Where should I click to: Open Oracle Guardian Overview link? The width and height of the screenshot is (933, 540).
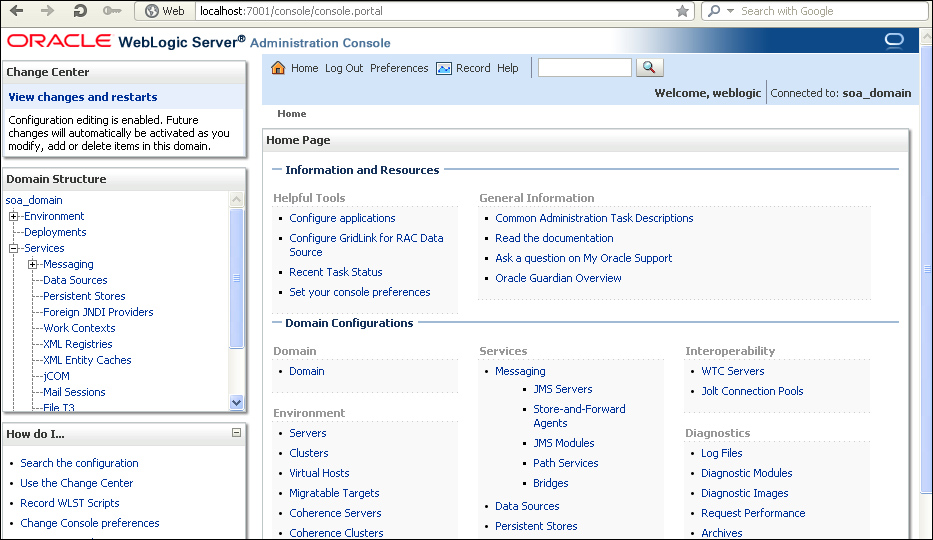[558, 278]
